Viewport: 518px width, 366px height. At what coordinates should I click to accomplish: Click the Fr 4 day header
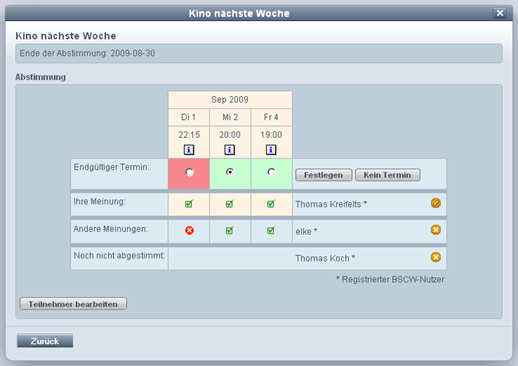pos(271,117)
